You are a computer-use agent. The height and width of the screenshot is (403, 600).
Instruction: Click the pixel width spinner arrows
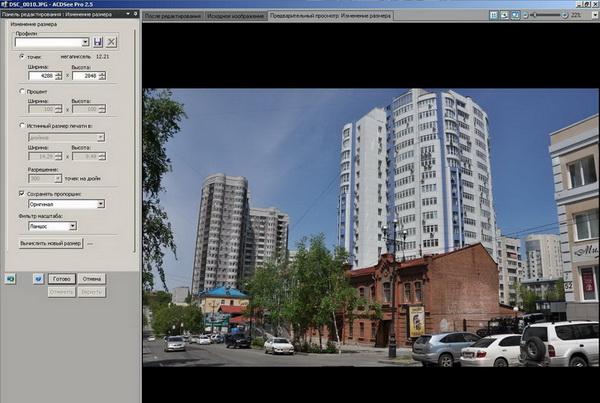tap(58, 76)
